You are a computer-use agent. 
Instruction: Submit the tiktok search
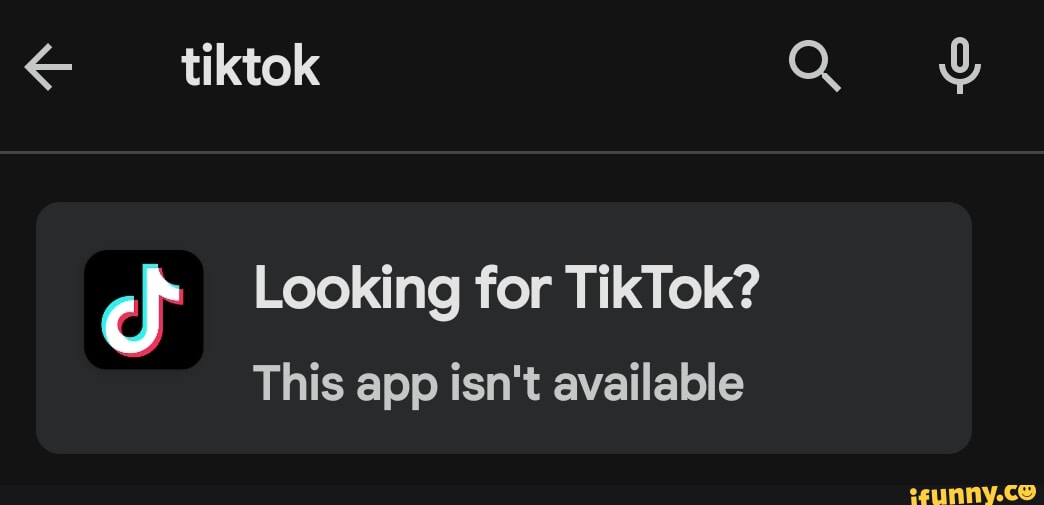coord(814,67)
